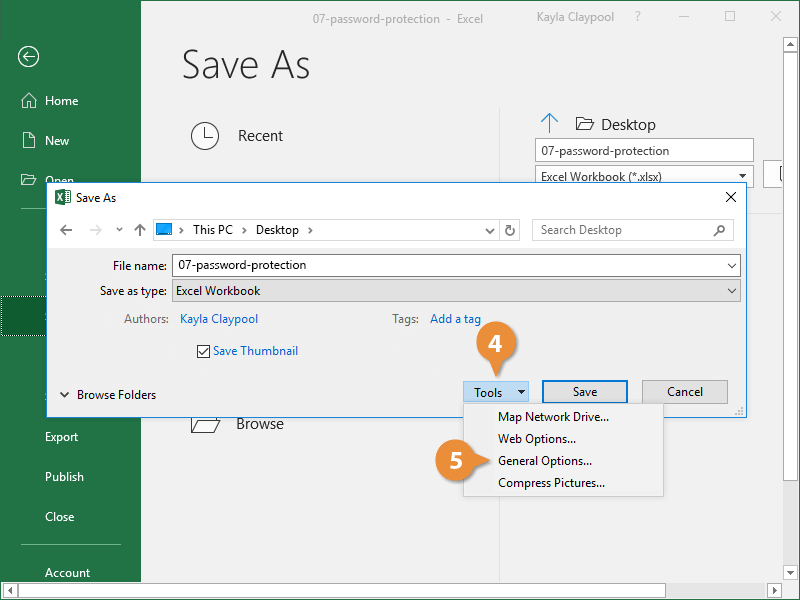Click the circular back arrow in Backstage

(28, 56)
